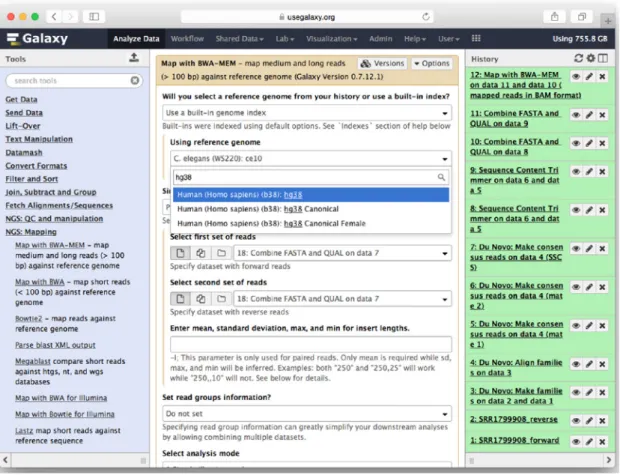Delete dataset 10 Combine FASTA and QUAL
Viewport: 620px width, 475px height.
tap(602, 143)
